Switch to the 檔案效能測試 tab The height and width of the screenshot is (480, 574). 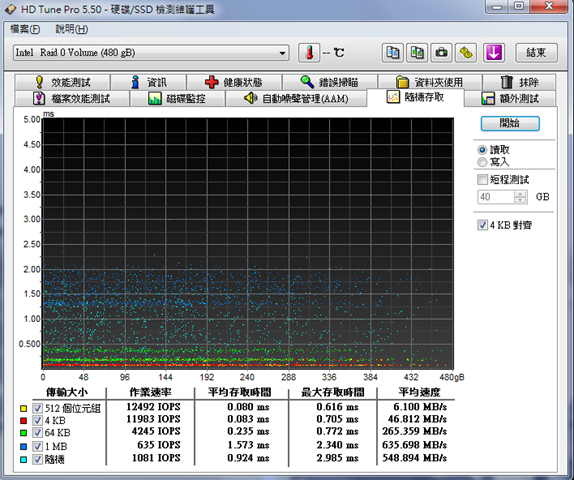tap(71, 98)
